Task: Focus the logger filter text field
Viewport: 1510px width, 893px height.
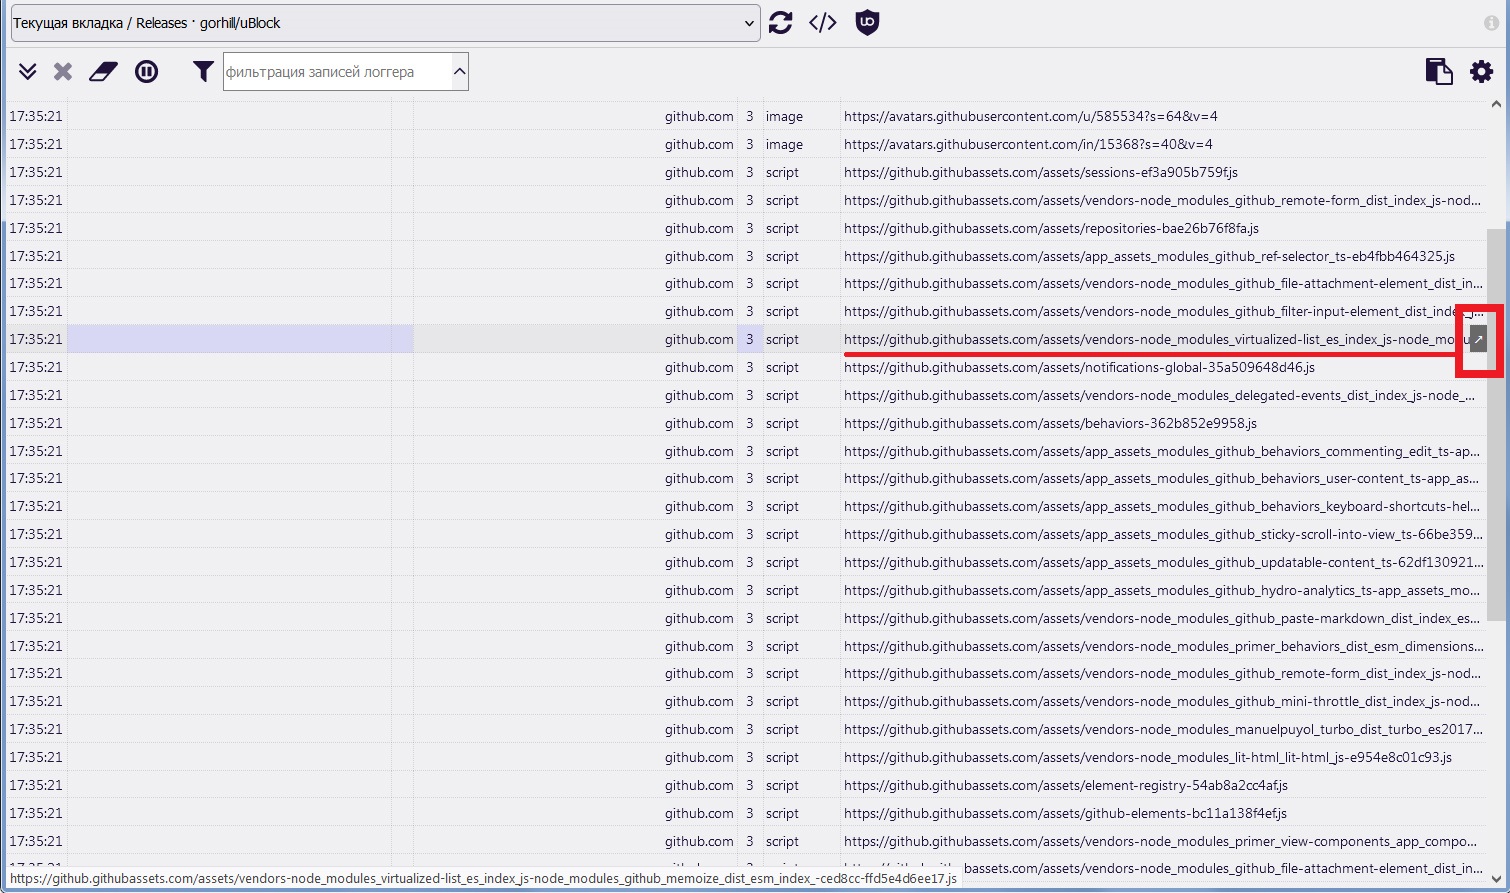Action: coord(337,72)
